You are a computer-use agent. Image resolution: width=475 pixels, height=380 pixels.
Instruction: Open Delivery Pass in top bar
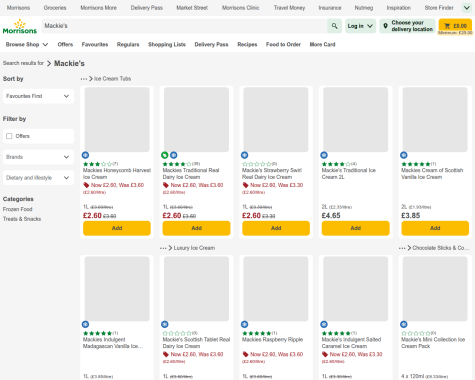tap(147, 8)
